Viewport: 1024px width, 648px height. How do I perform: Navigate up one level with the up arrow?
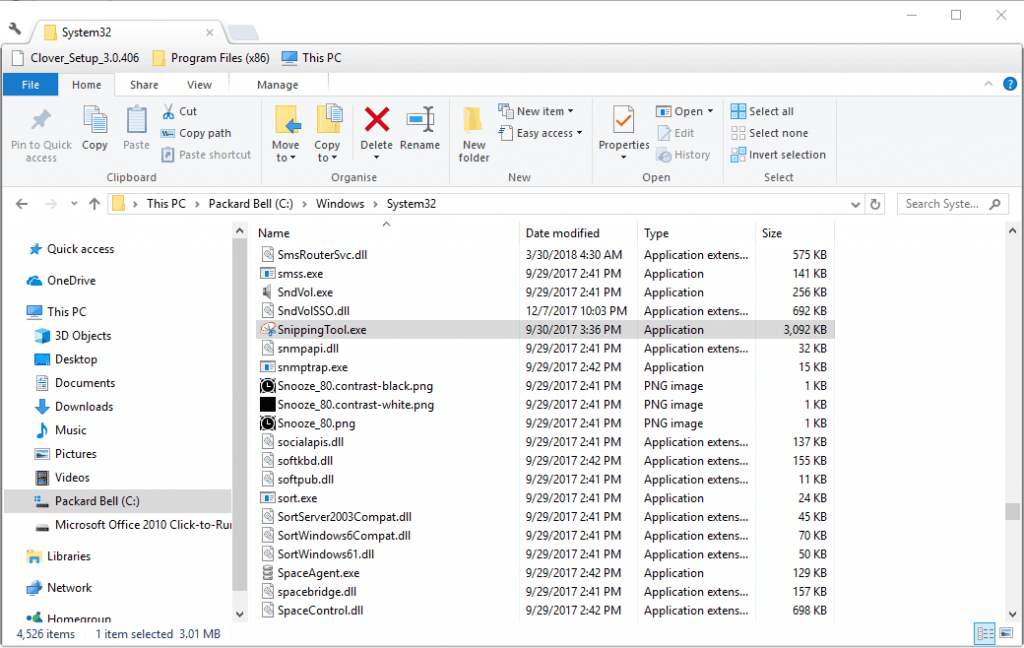click(x=93, y=203)
